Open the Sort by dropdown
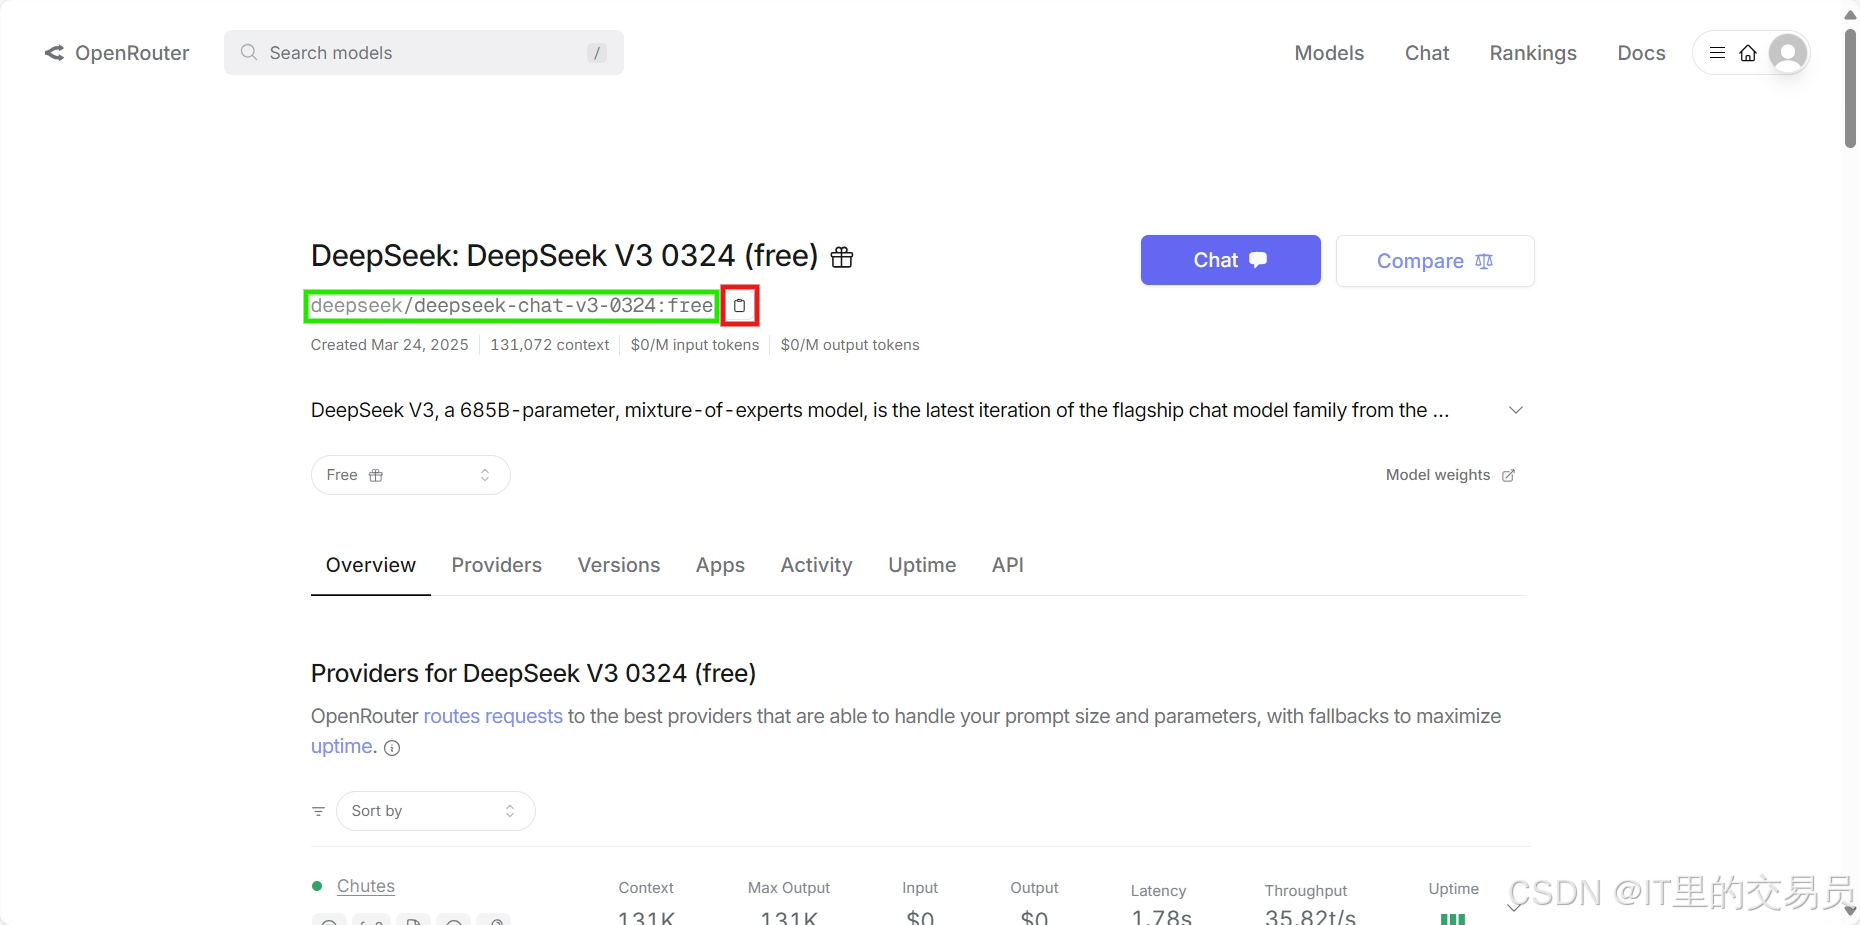 click(436, 811)
